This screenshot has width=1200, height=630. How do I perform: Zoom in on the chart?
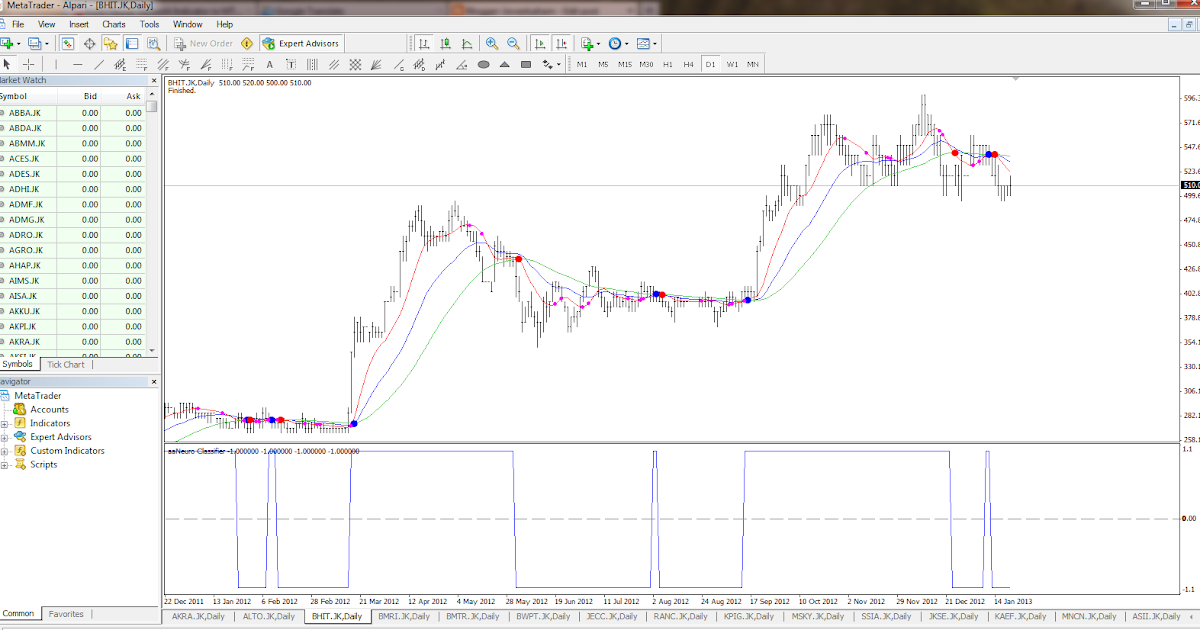[x=492, y=43]
